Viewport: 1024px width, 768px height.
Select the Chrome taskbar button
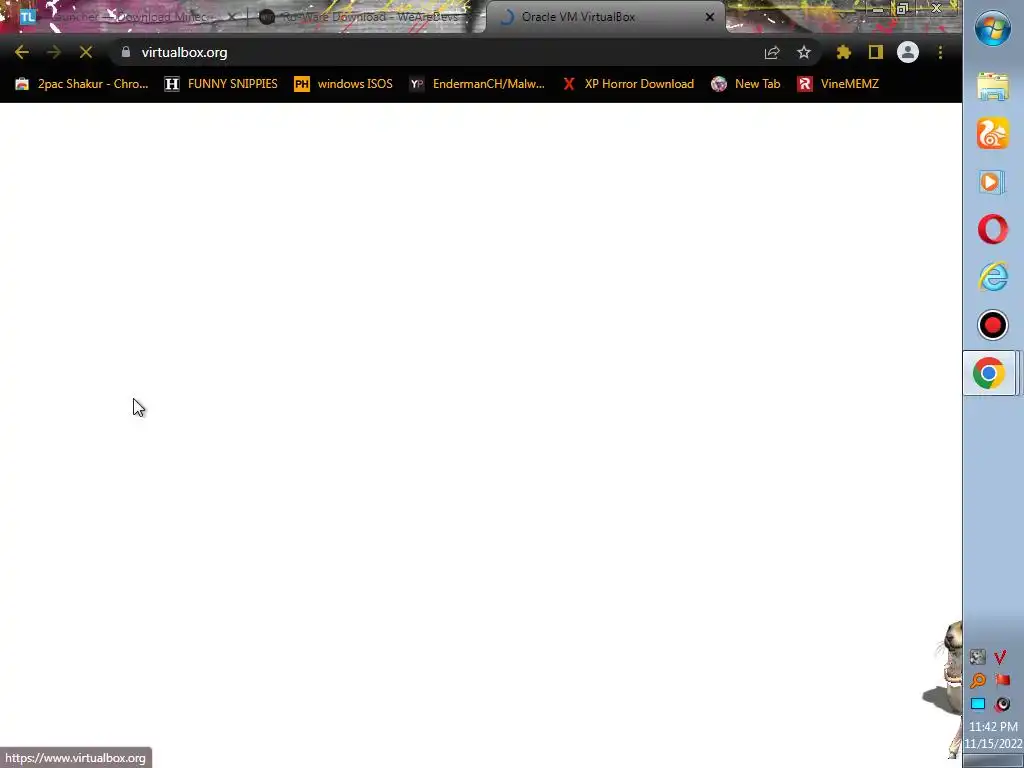pyautogui.click(x=989, y=373)
